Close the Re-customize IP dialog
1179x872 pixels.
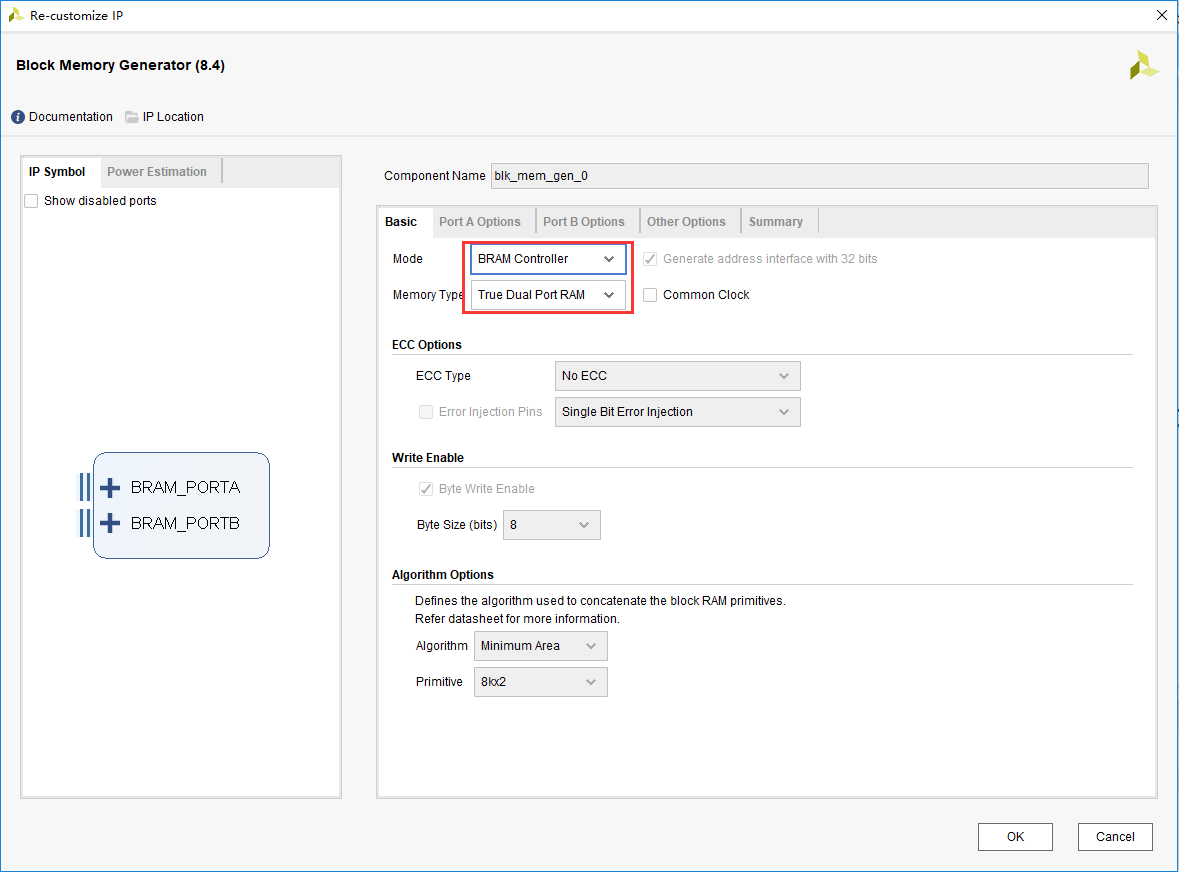click(1162, 15)
